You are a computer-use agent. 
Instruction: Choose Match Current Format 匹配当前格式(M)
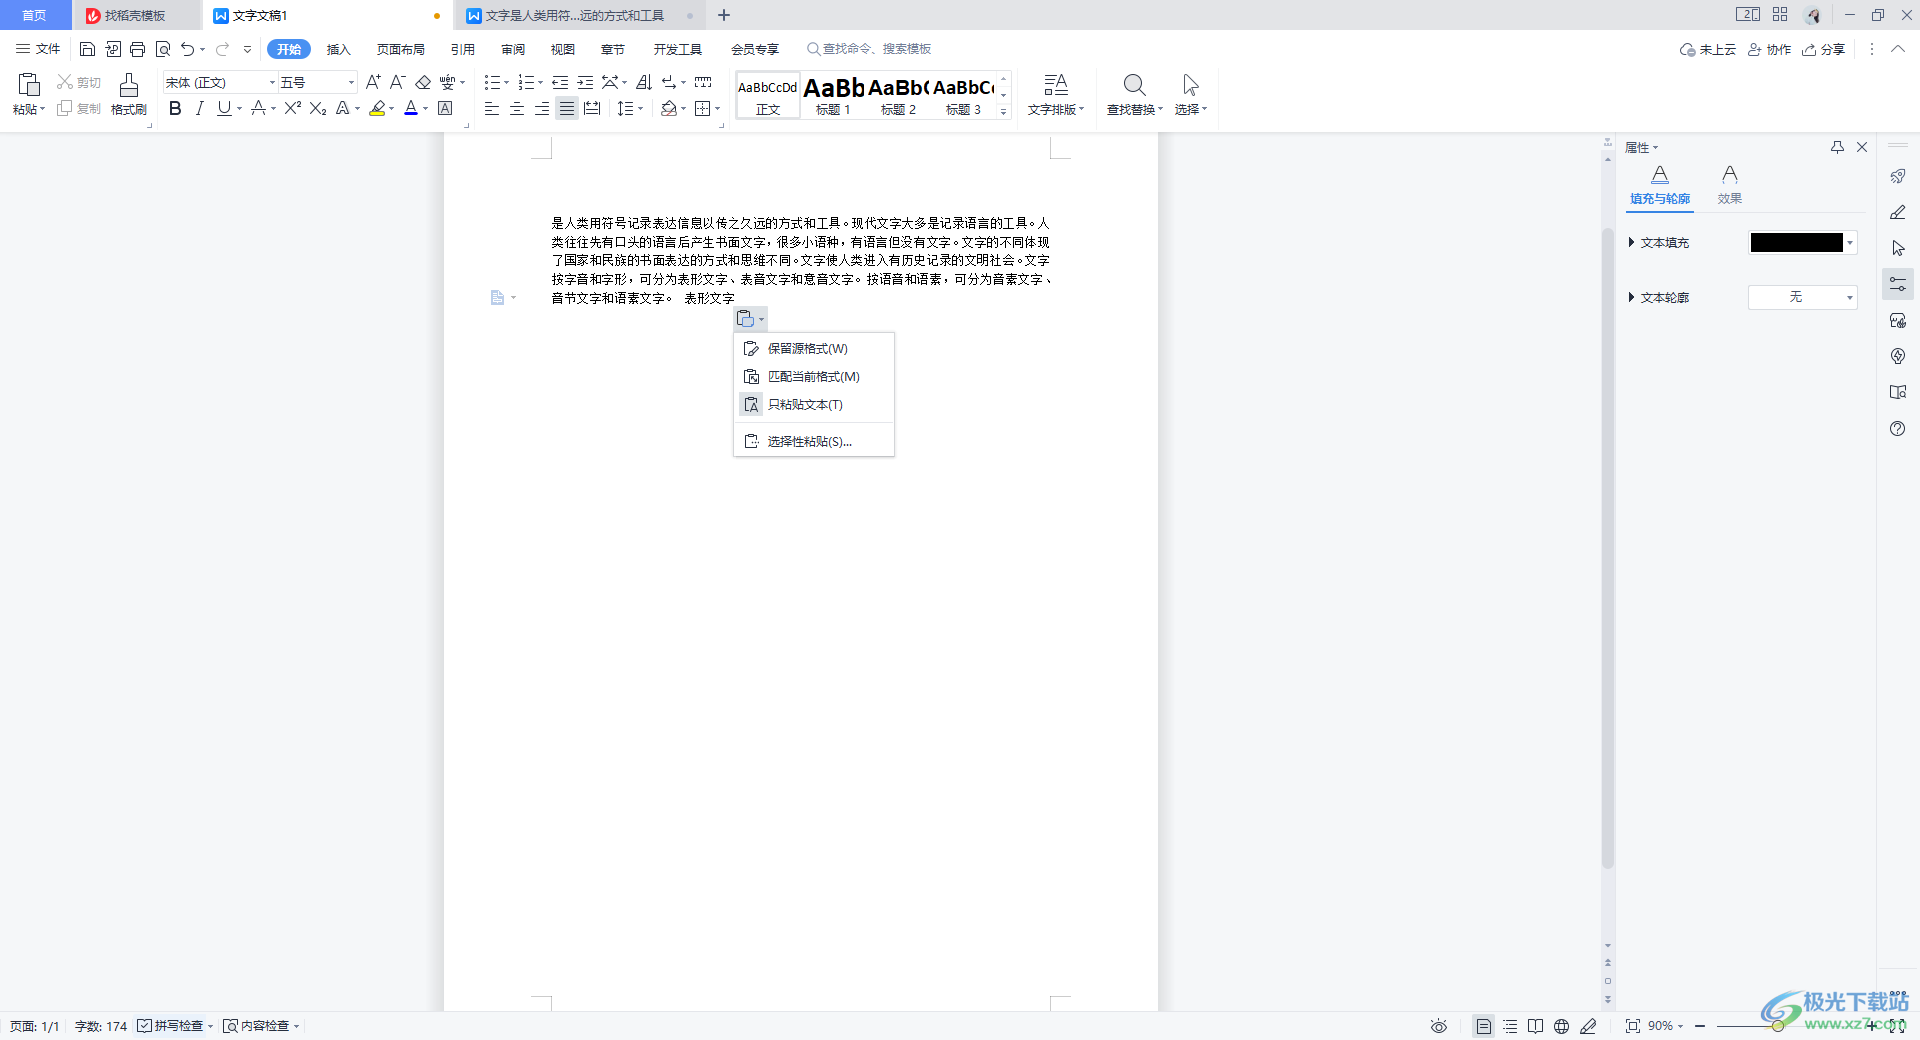814,376
